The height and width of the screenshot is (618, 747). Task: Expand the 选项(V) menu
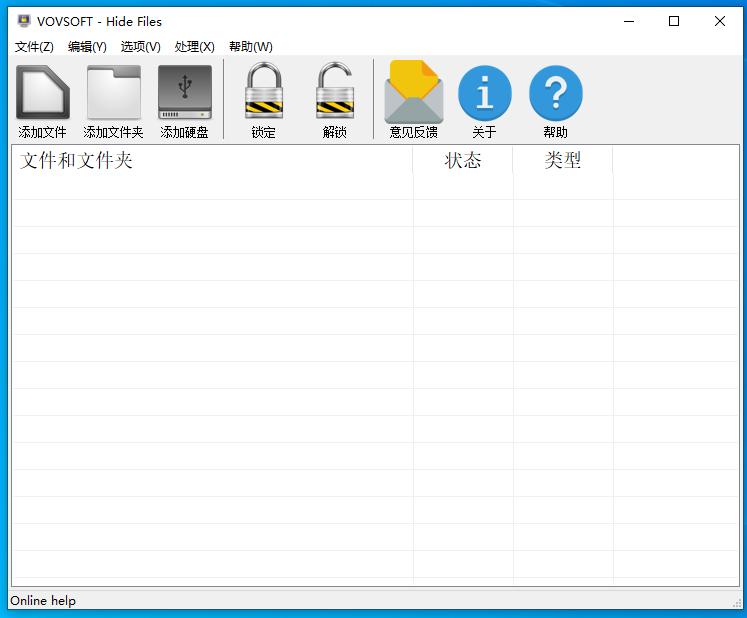point(140,47)
